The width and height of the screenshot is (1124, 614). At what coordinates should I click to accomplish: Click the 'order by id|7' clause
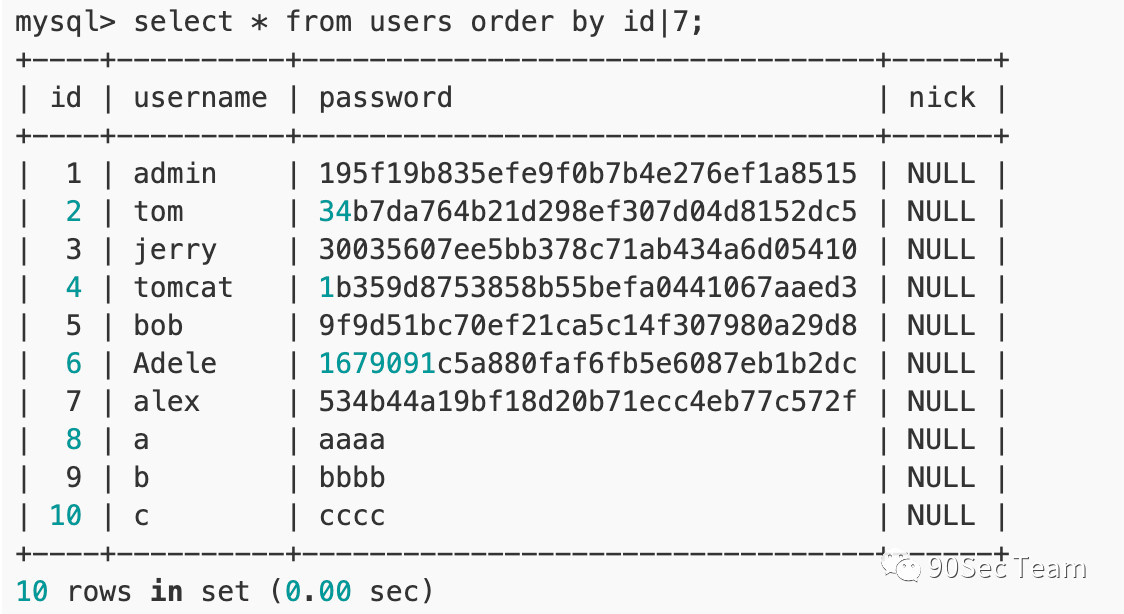click(x=587, y=22)
